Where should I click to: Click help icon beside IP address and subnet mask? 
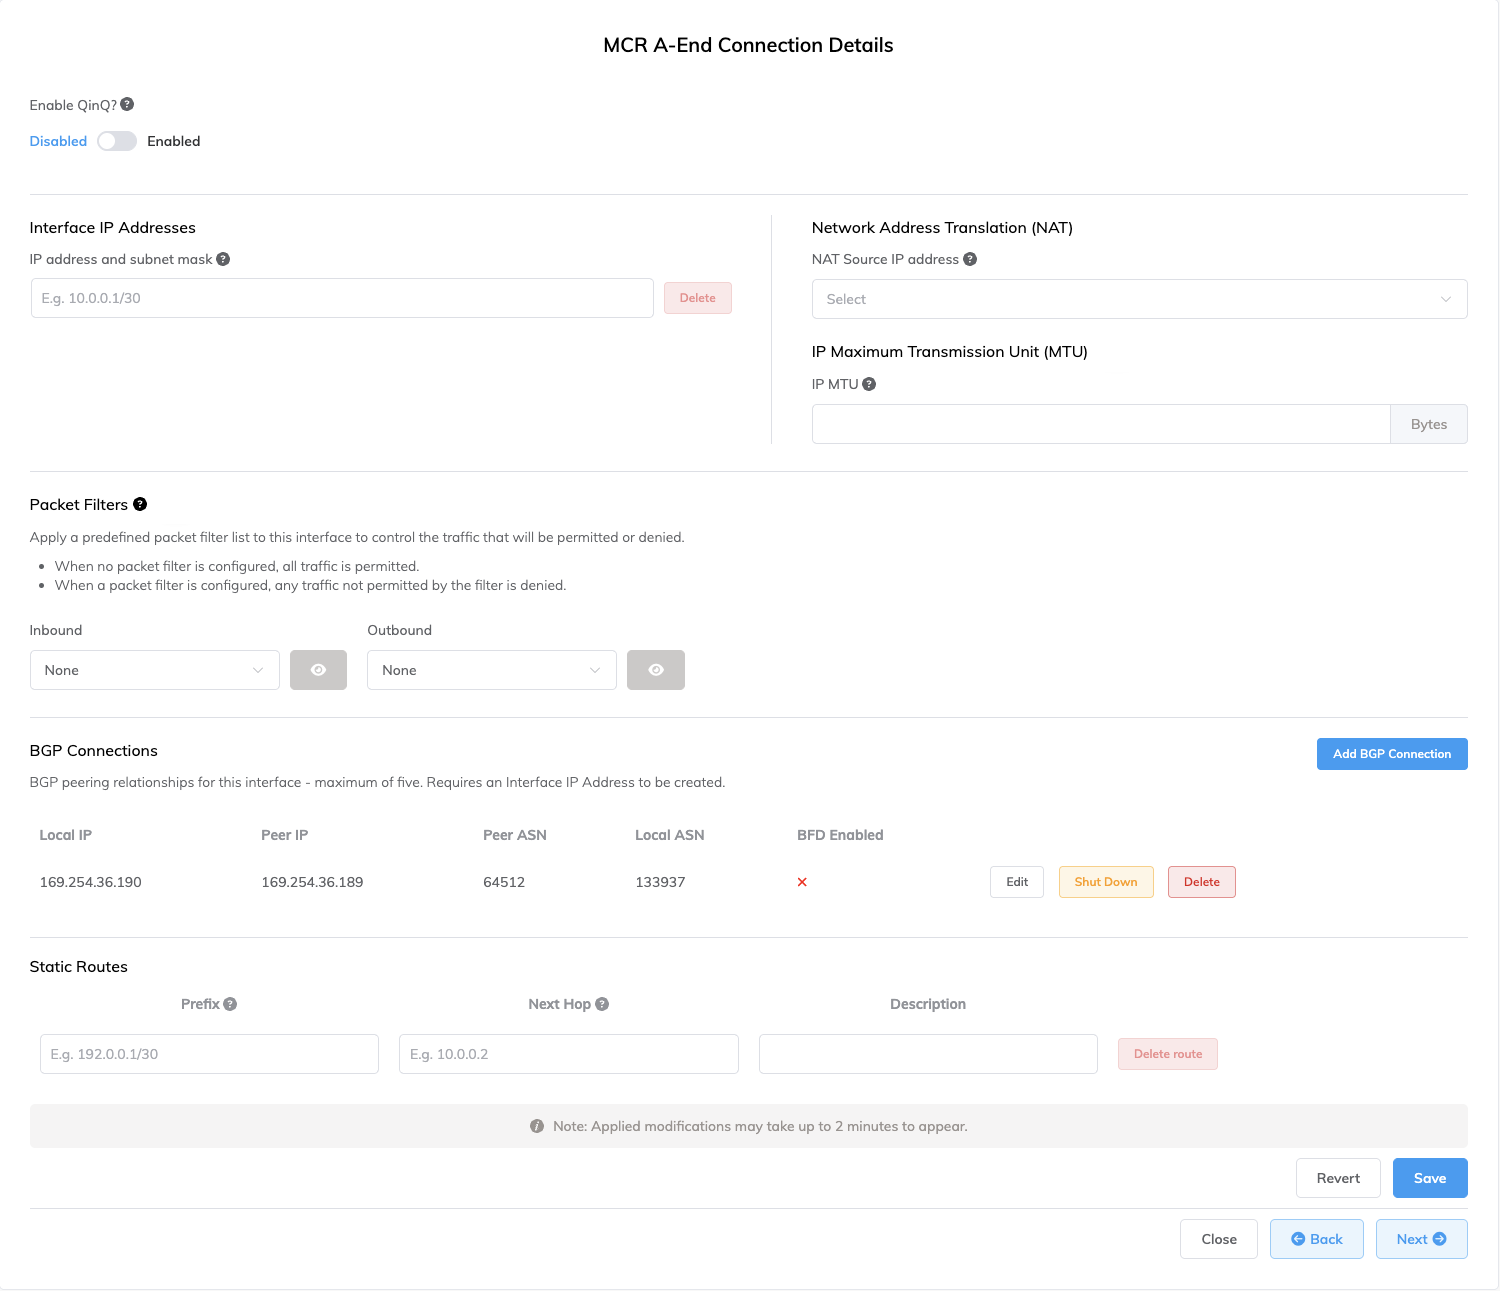223,259
